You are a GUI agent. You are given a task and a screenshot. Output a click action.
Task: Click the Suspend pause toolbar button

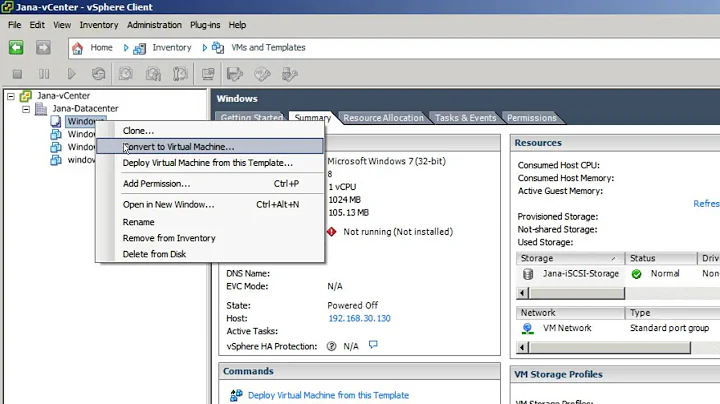click(x=44, y=74)
